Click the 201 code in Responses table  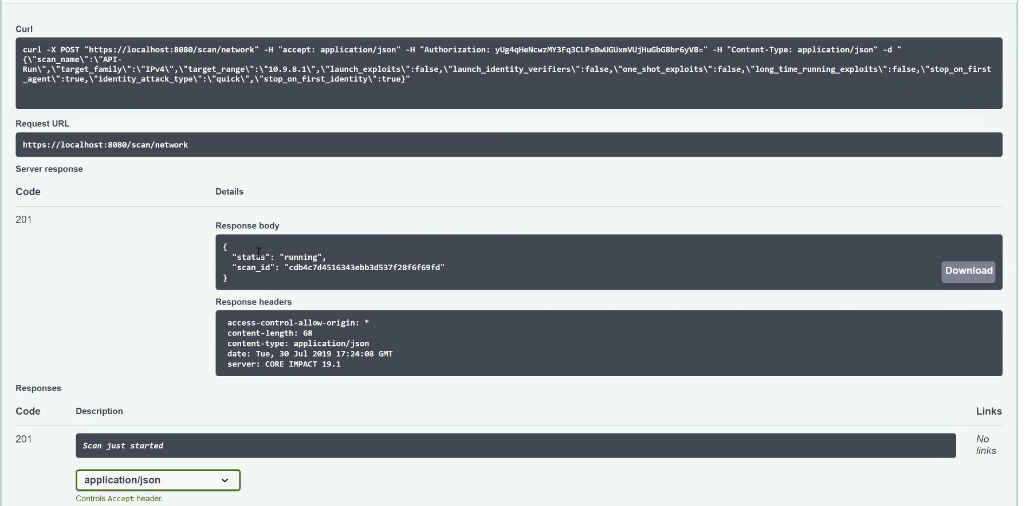tap(25, 438)
